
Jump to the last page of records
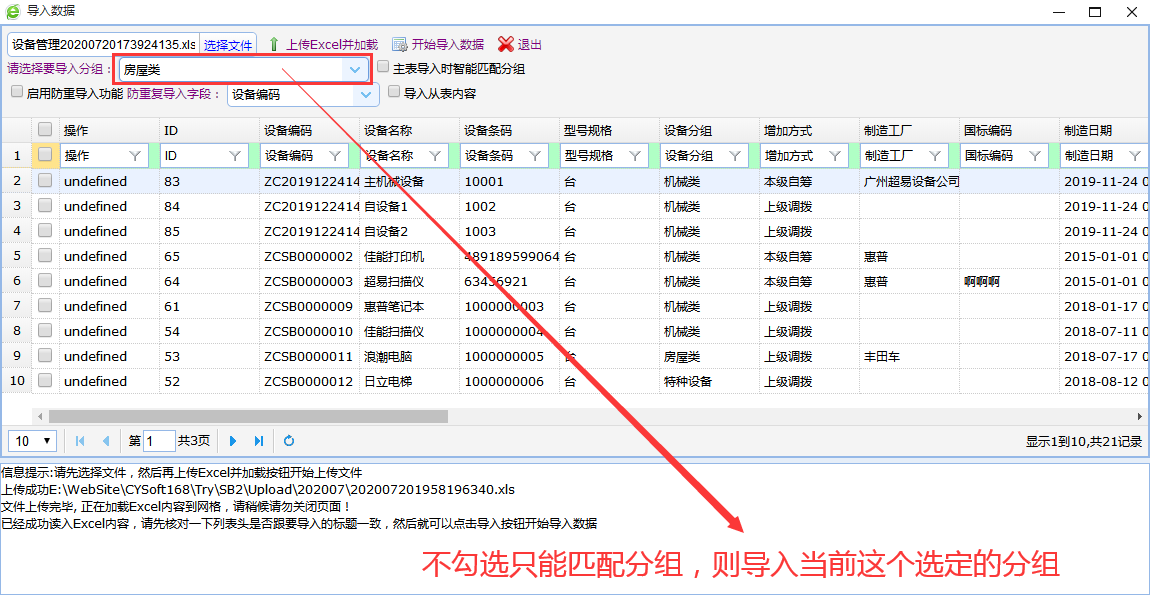coord(259,441)
